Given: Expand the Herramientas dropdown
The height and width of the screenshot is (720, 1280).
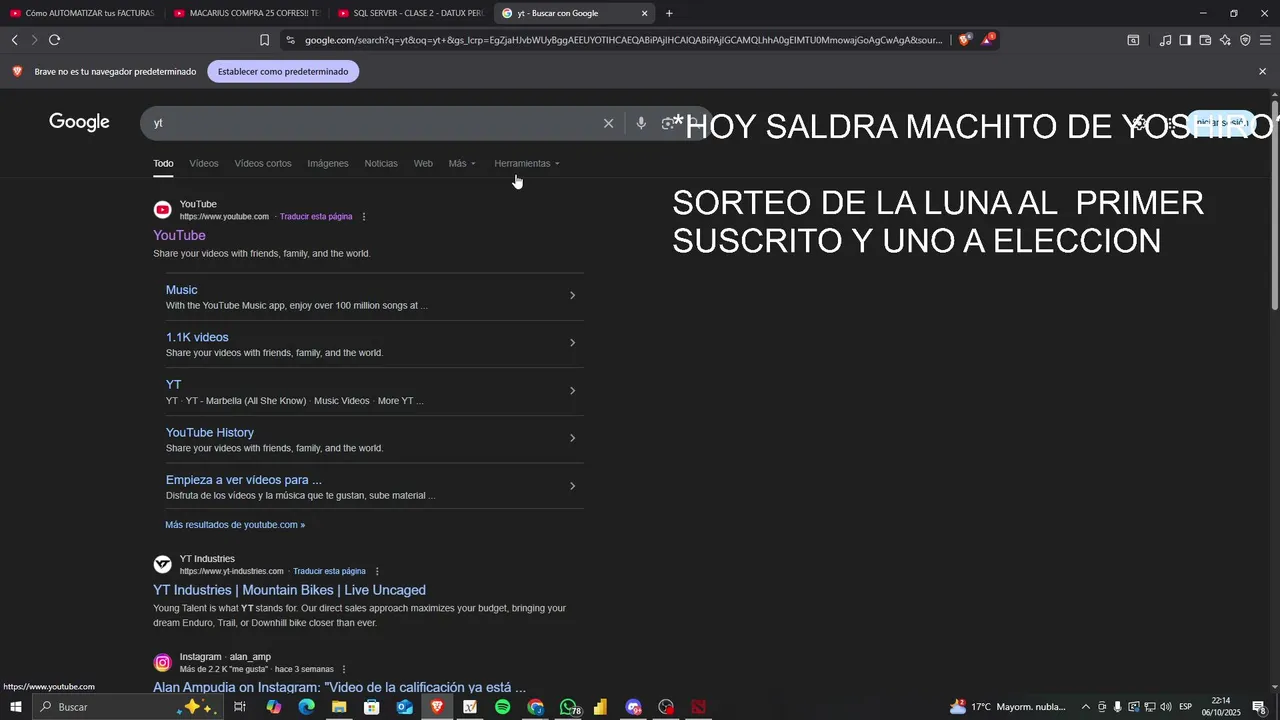Looking at the screenshot, I should click(527, 163).
